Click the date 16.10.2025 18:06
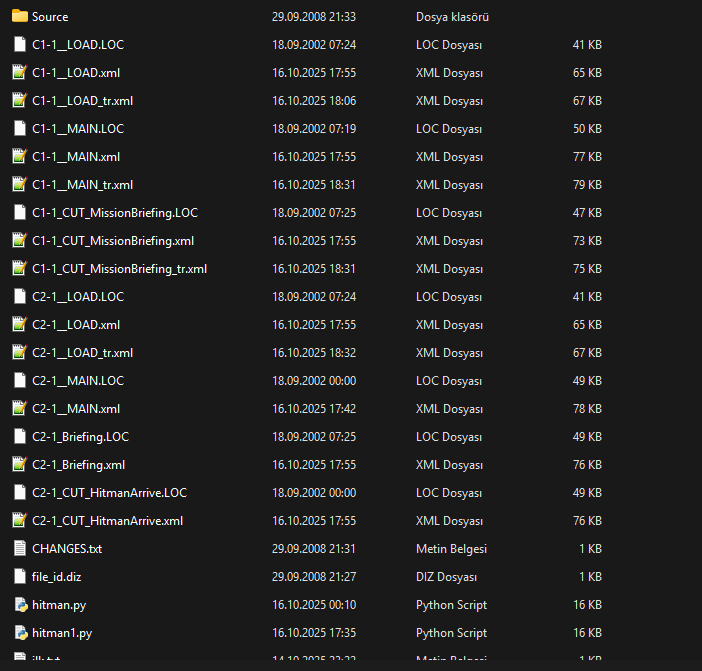The image size is (702, 671). [314, 101]
